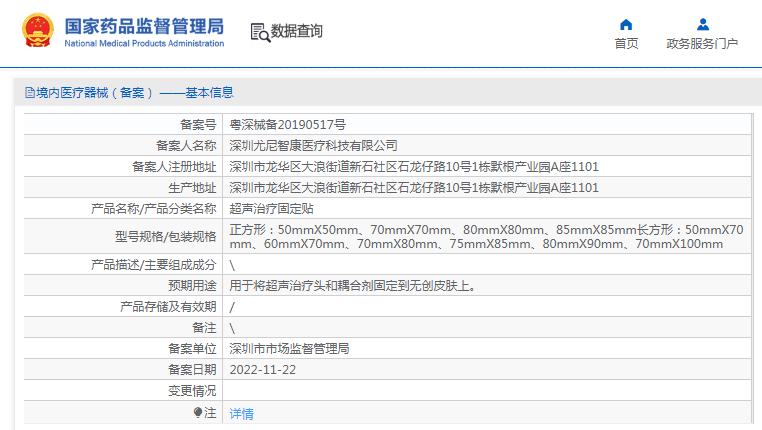This screenshot has width=762, height=430.
Task: Click the 备案人名称 row label
Action: [x=186, y=146]
